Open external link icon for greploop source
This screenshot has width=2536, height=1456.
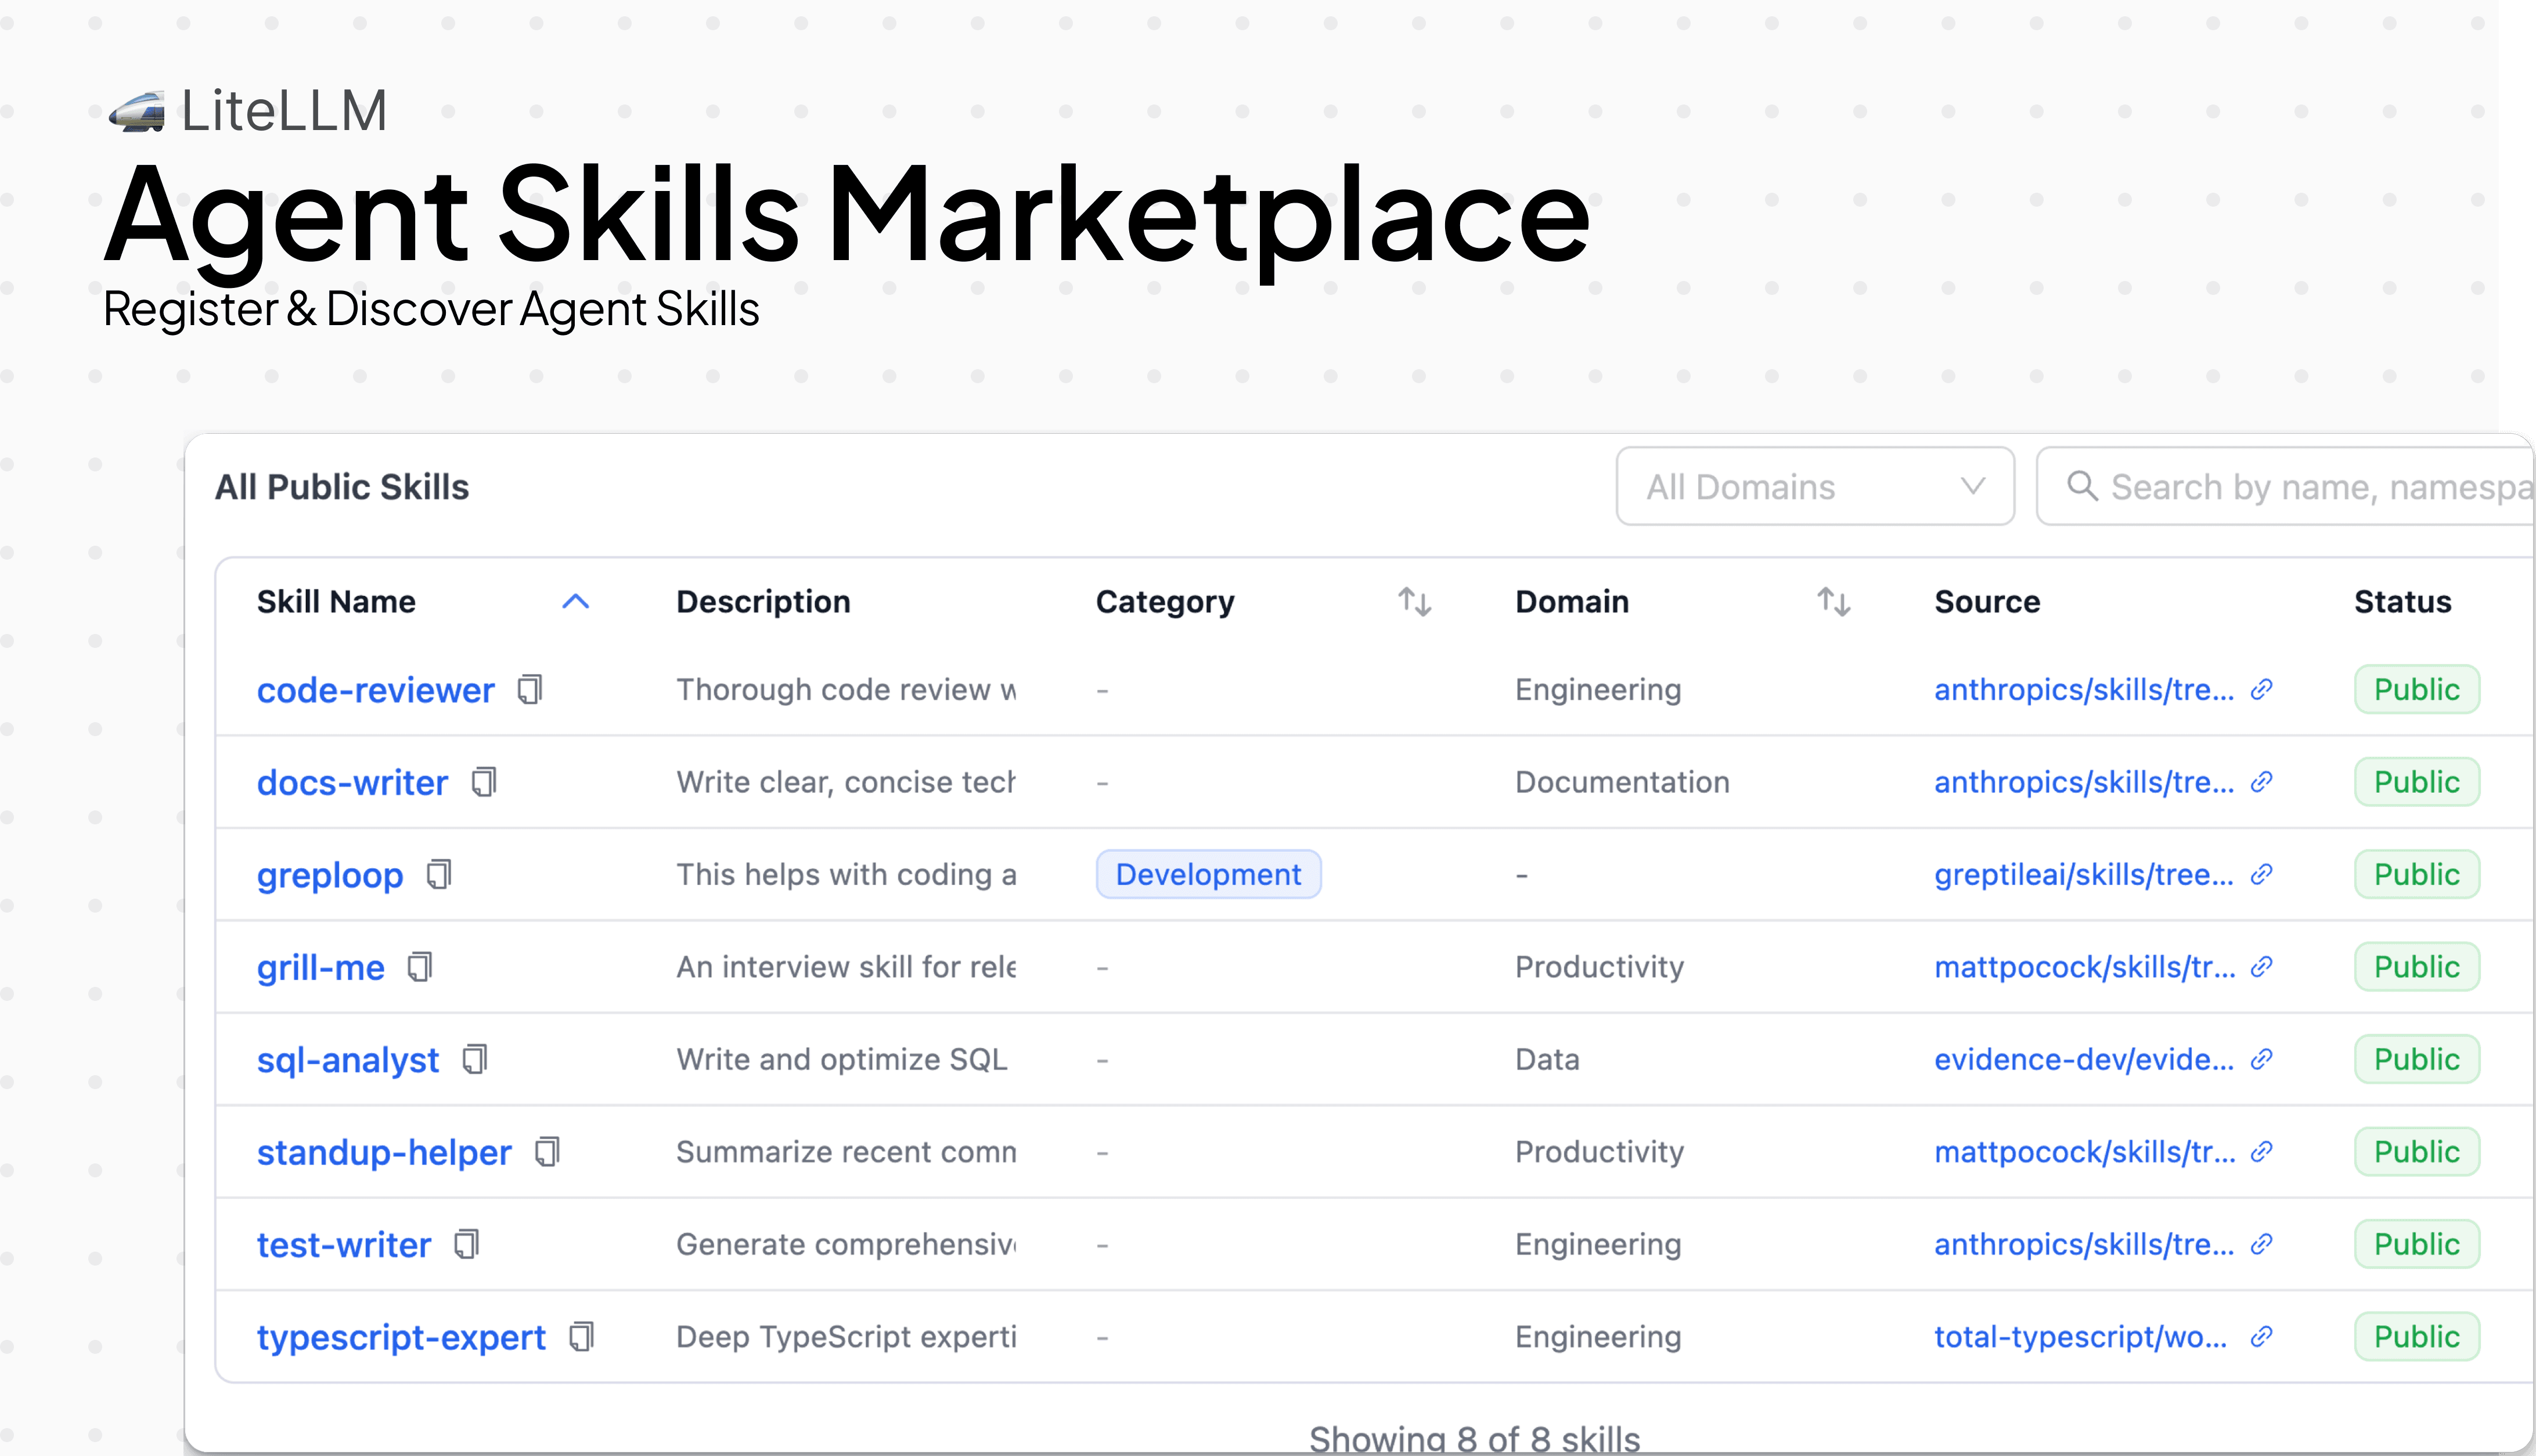[2262, 874]
